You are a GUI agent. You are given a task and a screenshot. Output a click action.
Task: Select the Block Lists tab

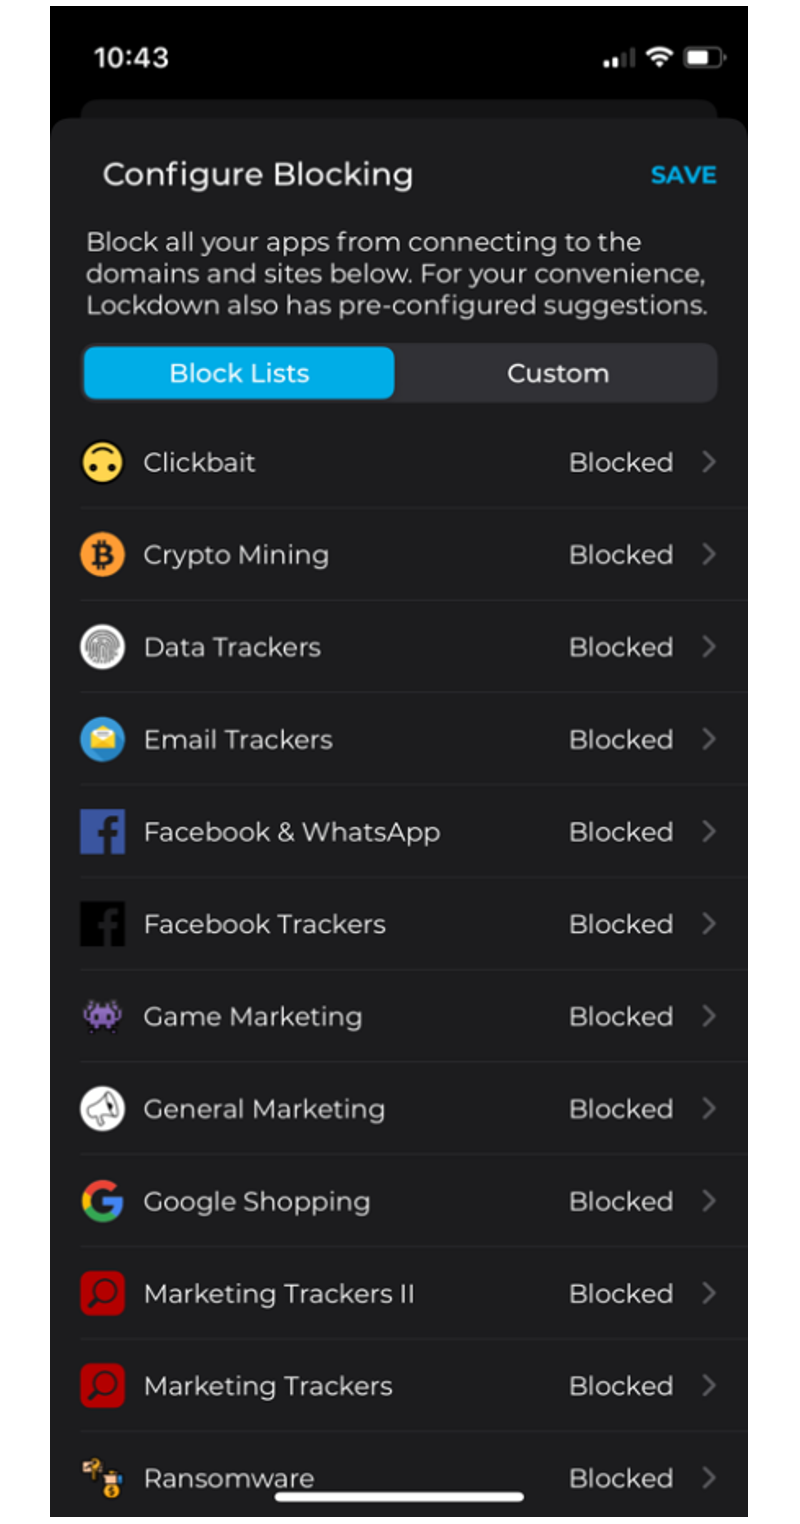[x=239, y=373]
